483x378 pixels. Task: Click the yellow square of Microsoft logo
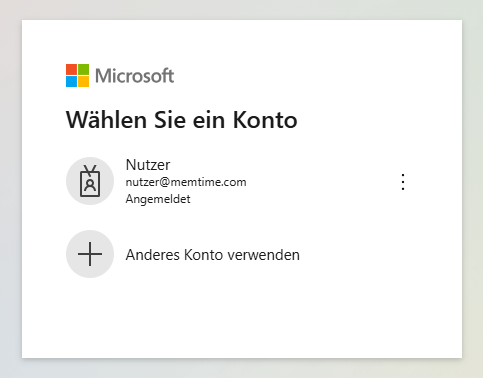84,82
